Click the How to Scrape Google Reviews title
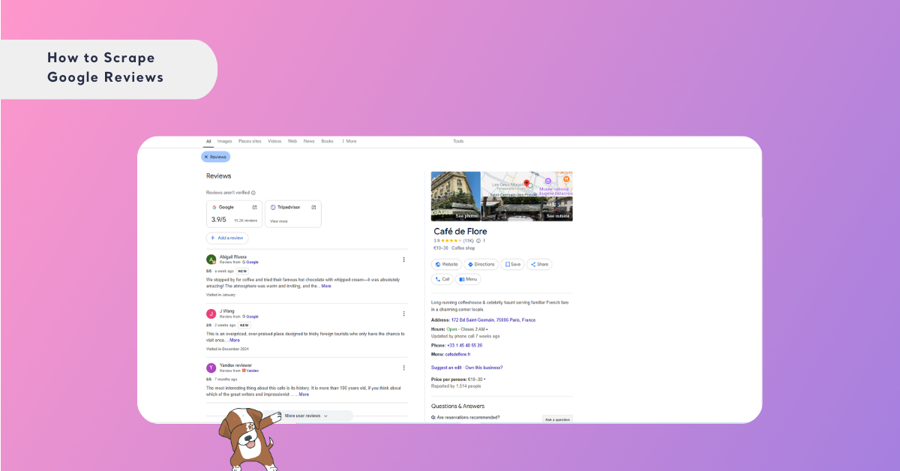The height and width of the screenshot is (471, 900). point(105,68)
